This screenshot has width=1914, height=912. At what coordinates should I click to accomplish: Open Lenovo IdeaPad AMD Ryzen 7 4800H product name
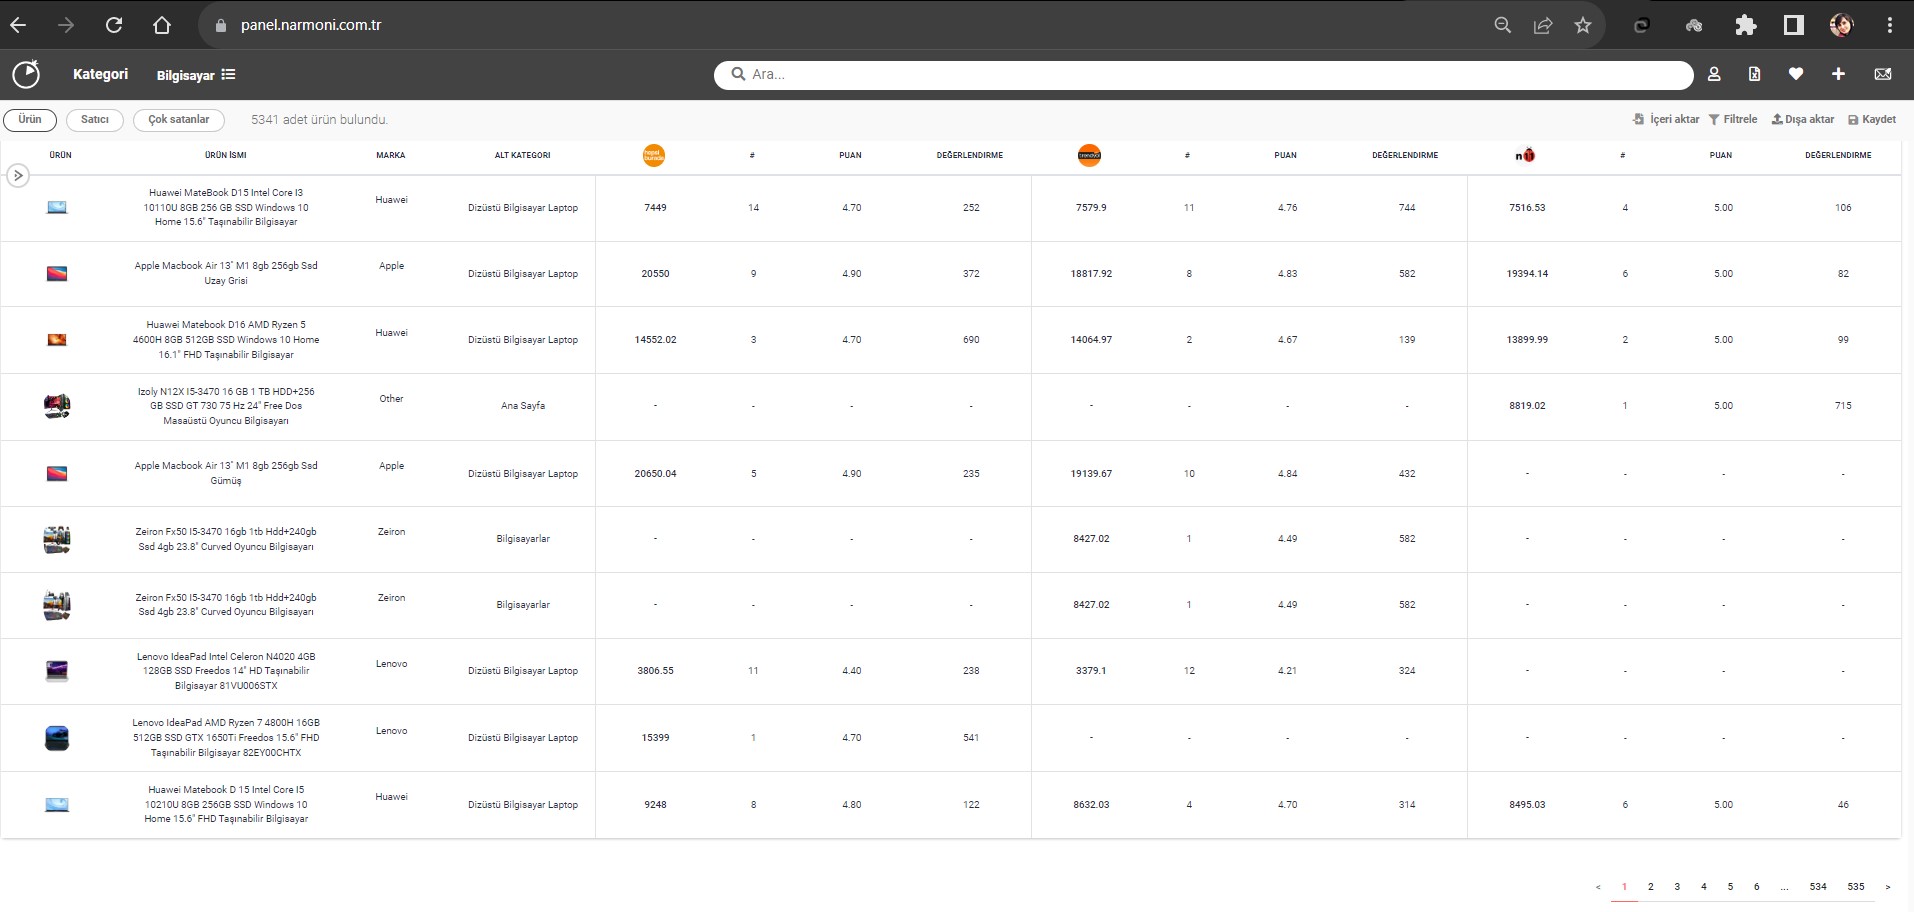(x=226, y=738)
